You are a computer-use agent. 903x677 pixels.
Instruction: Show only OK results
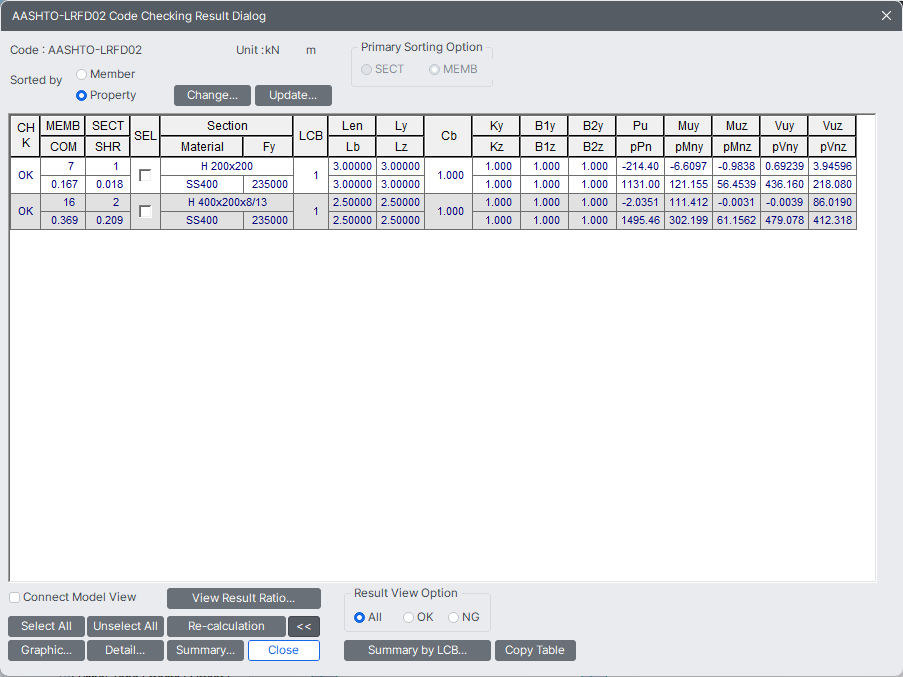[408, 617]
